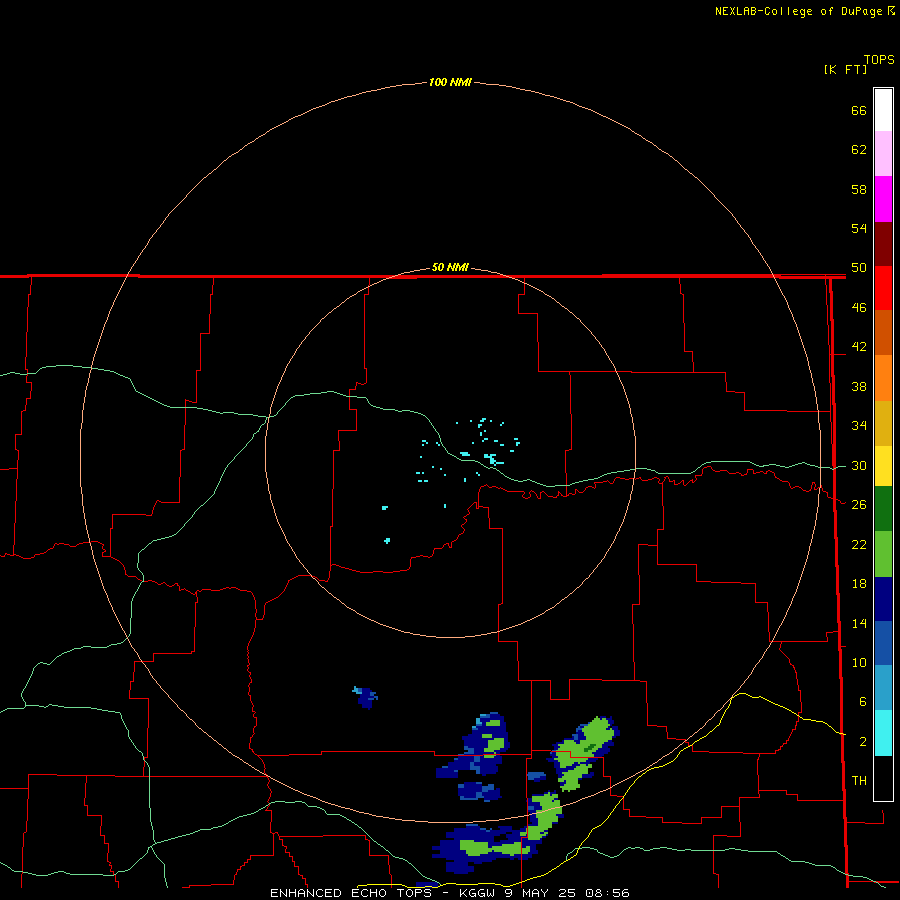The height and width of the screenshot is (900, 900).
Task: Pick the light orange legend swatch
Action: point(883,378)
